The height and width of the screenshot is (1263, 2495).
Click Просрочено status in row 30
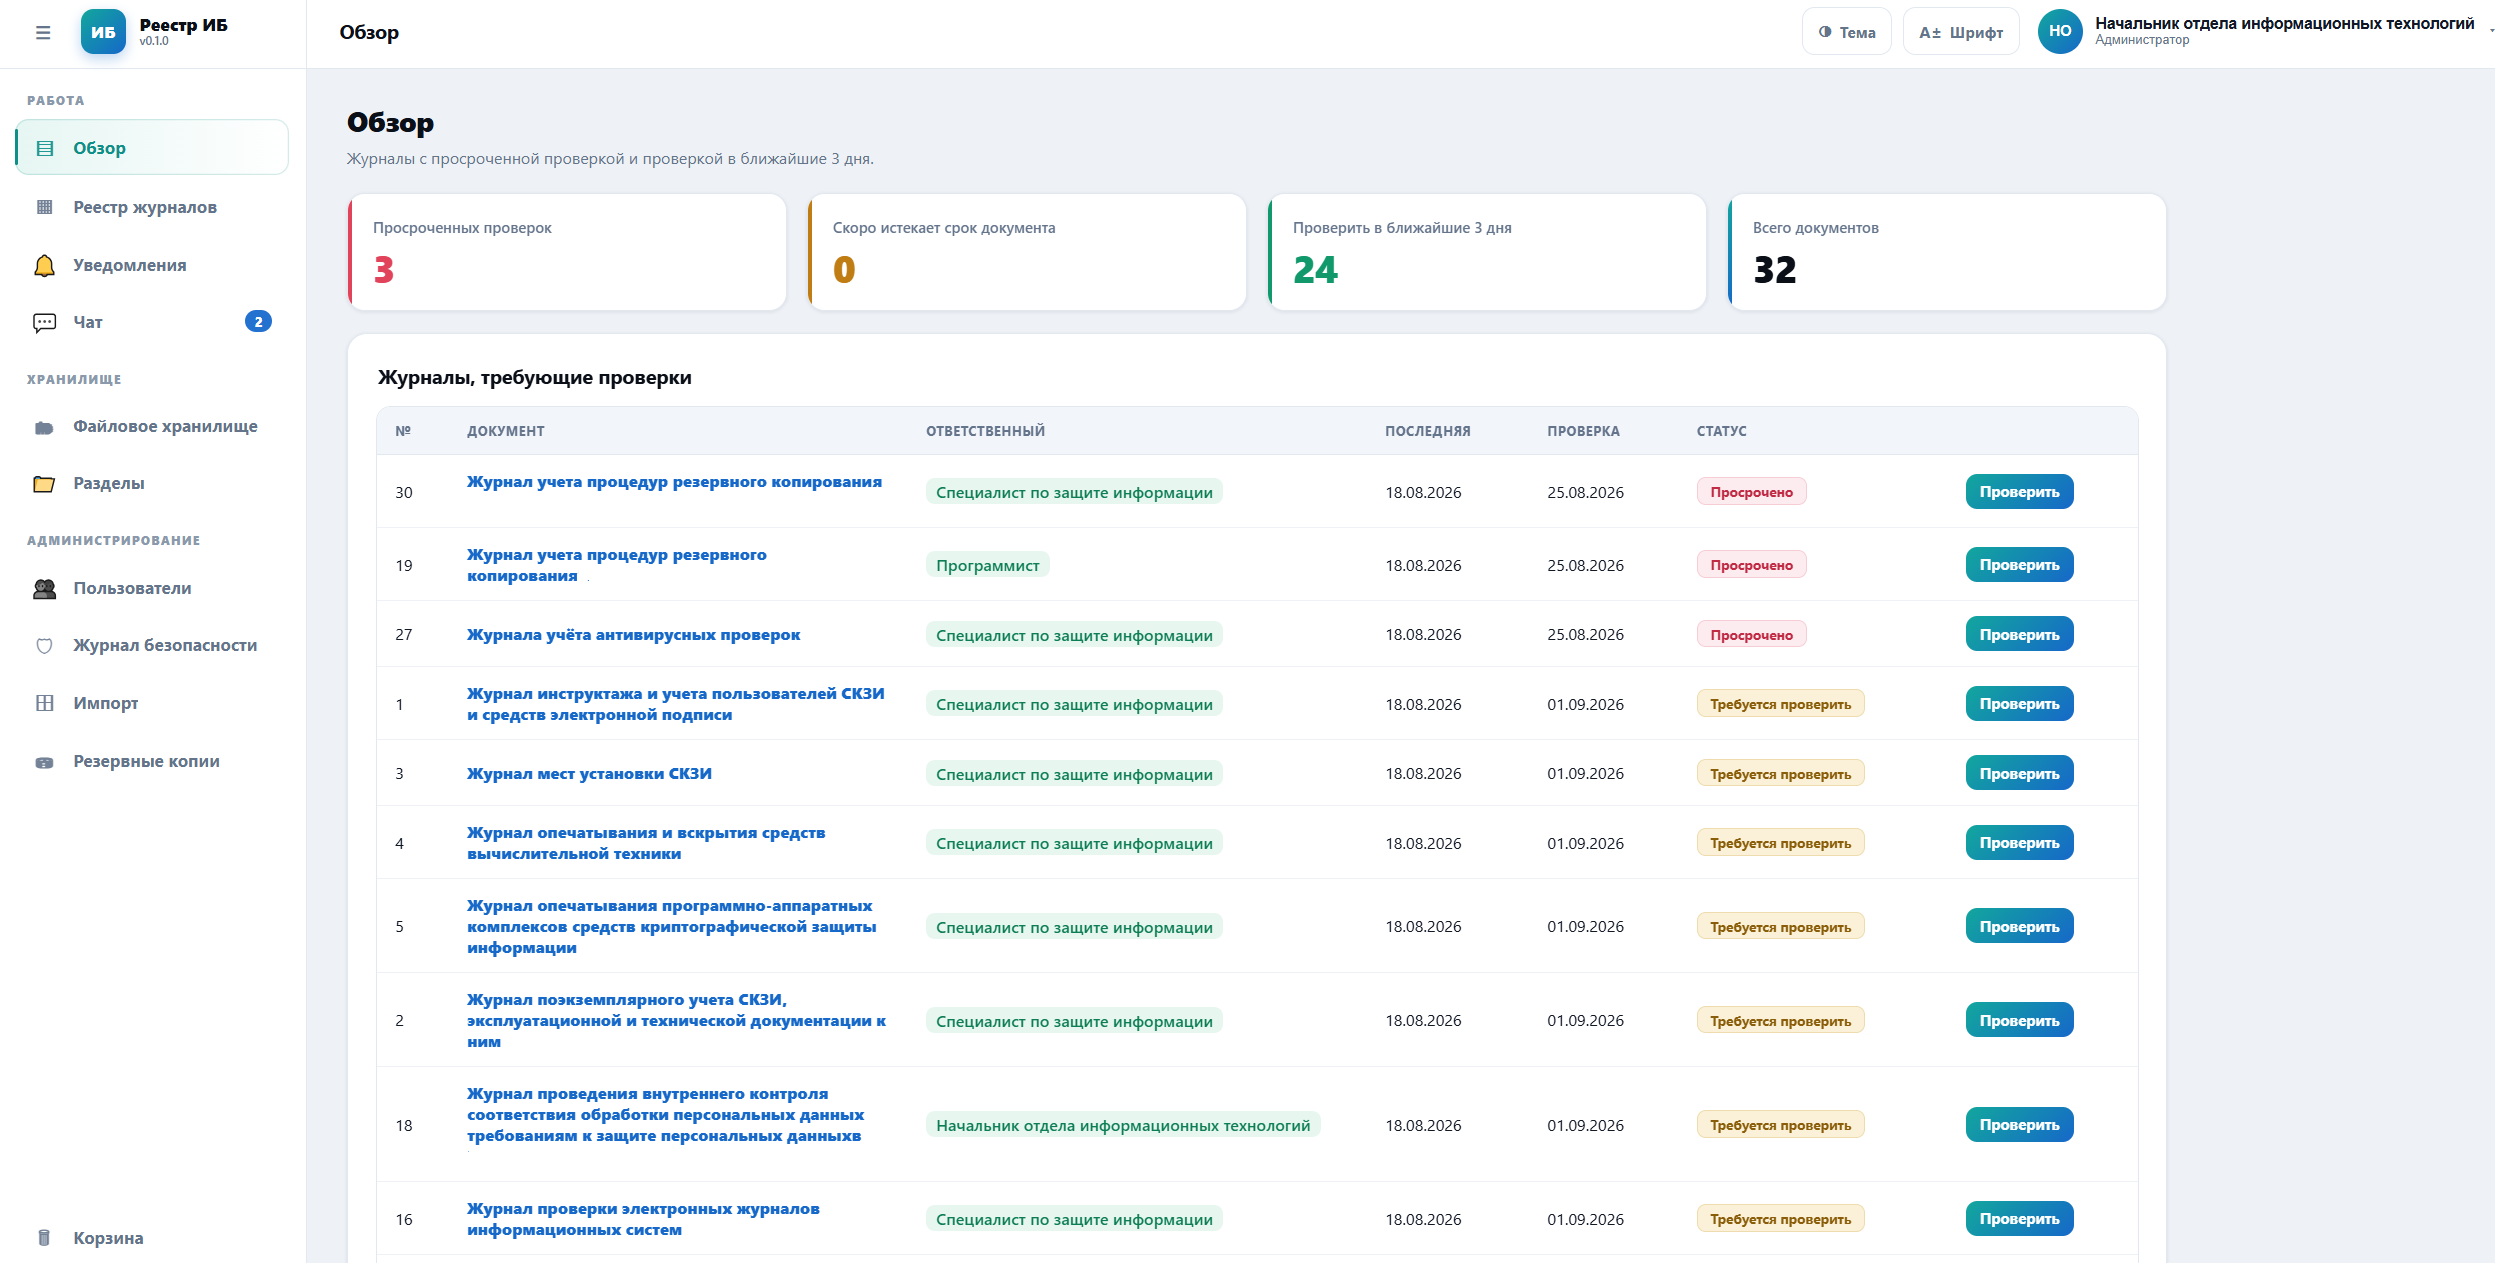tap(1751, 492)
